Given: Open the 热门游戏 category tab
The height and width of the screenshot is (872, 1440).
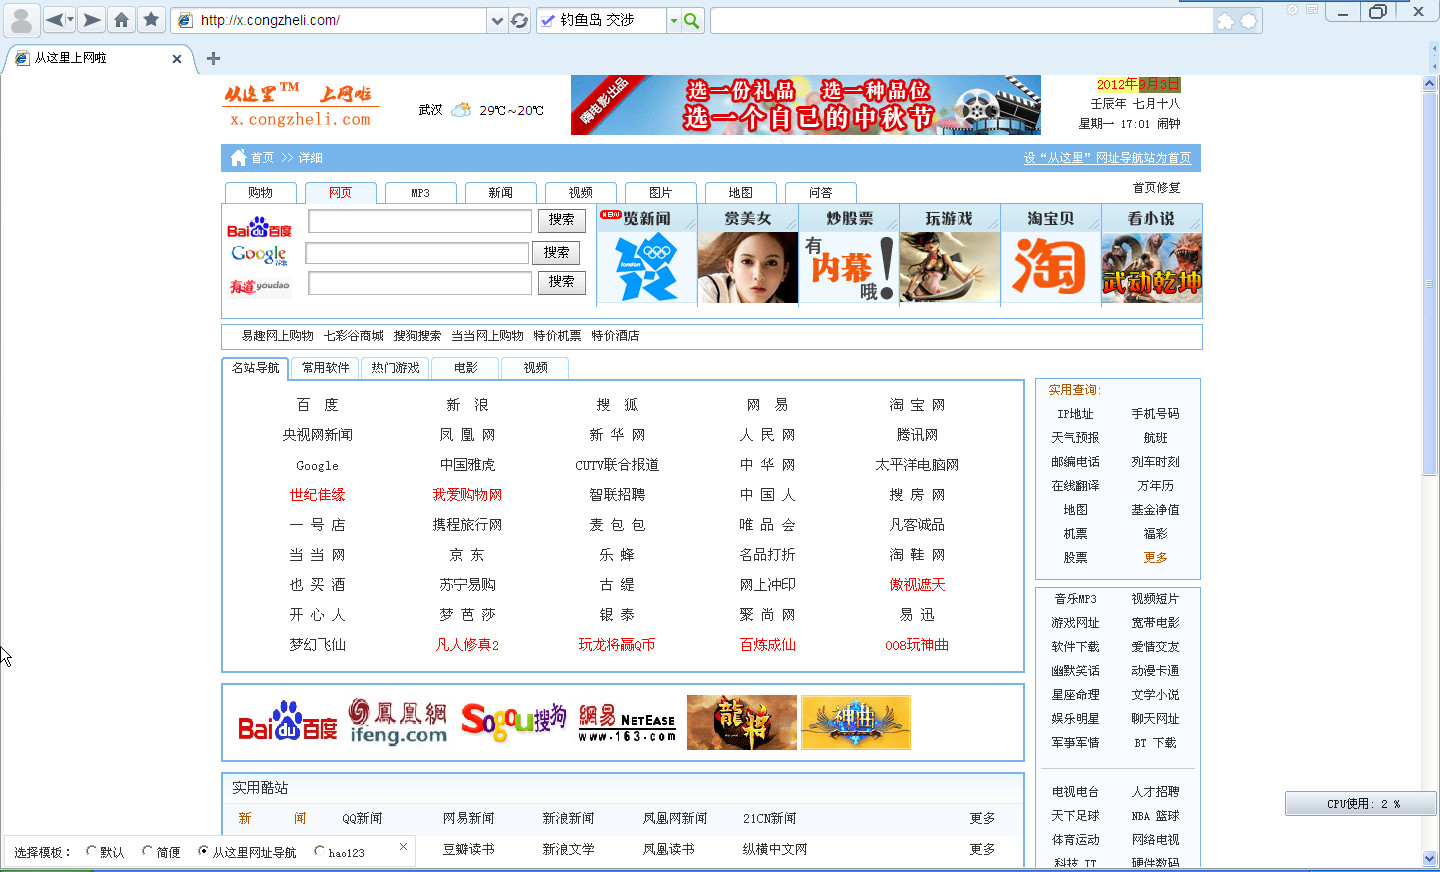Looking at the screenshot, I should click(395, 368).
